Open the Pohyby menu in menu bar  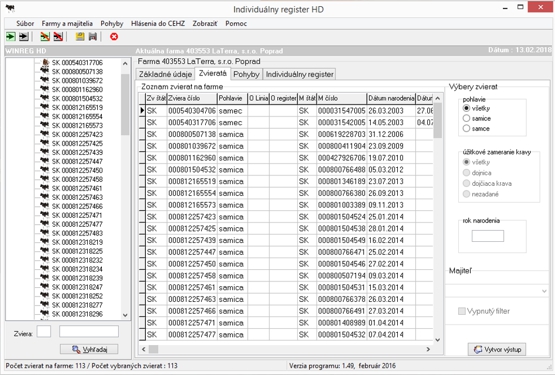(111, 24)
